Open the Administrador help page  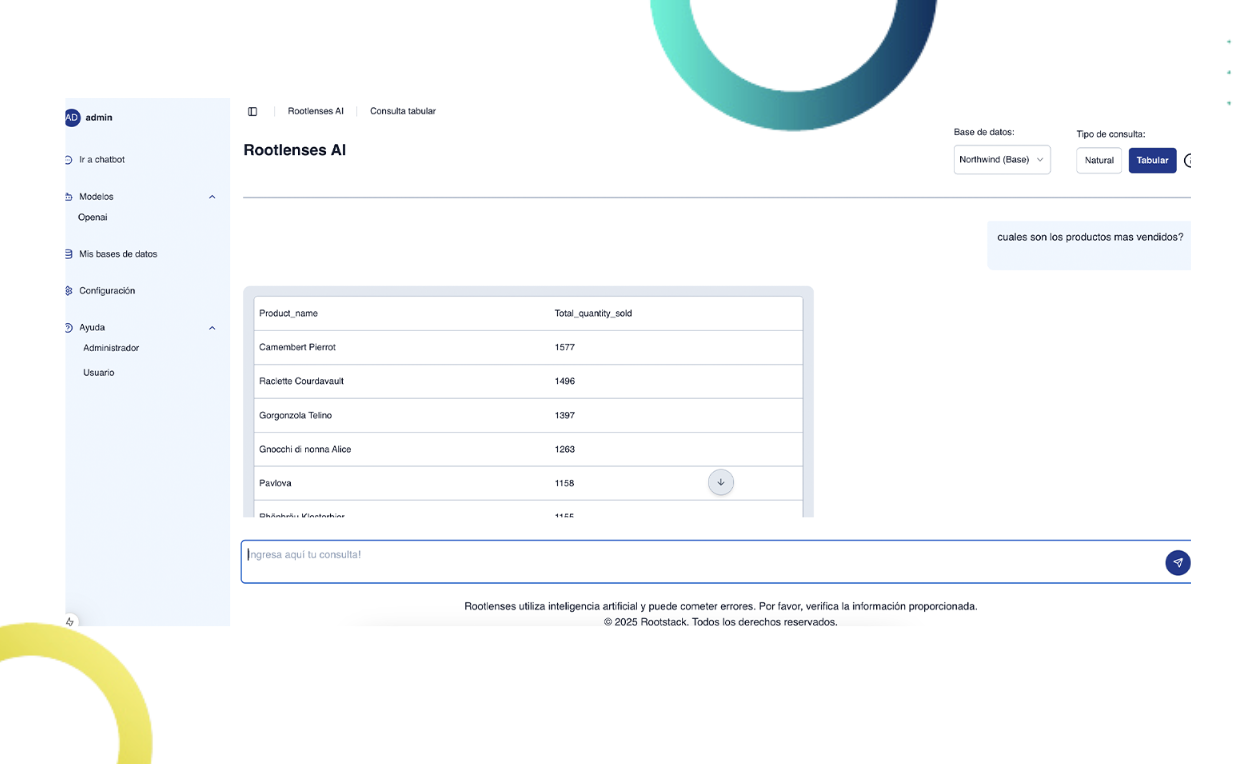tap(111, 348)
